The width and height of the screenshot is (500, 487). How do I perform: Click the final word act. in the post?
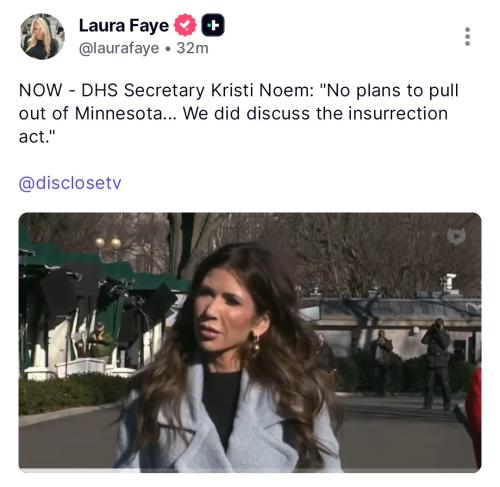click(35, 137)
